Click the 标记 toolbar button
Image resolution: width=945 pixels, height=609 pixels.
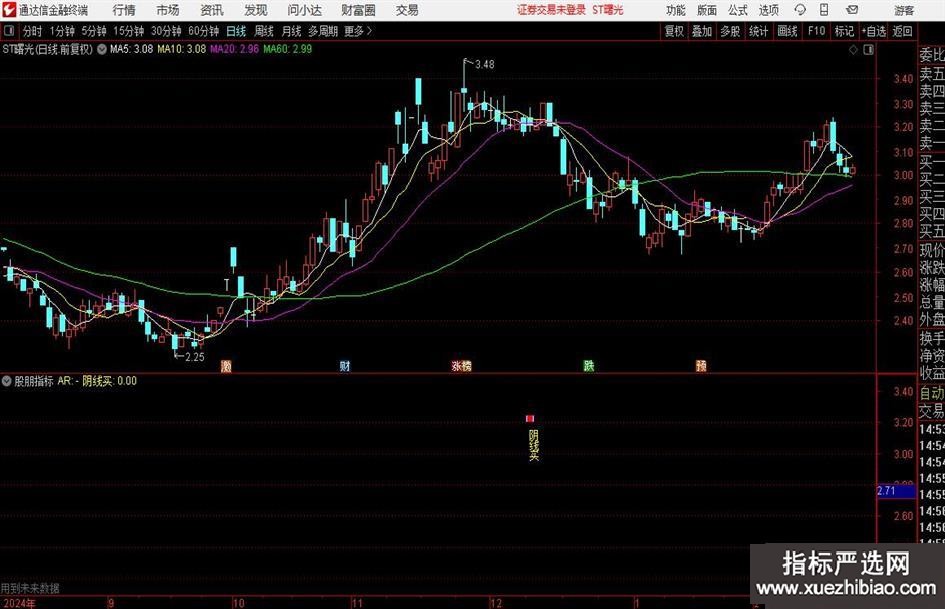pos(844,31)
